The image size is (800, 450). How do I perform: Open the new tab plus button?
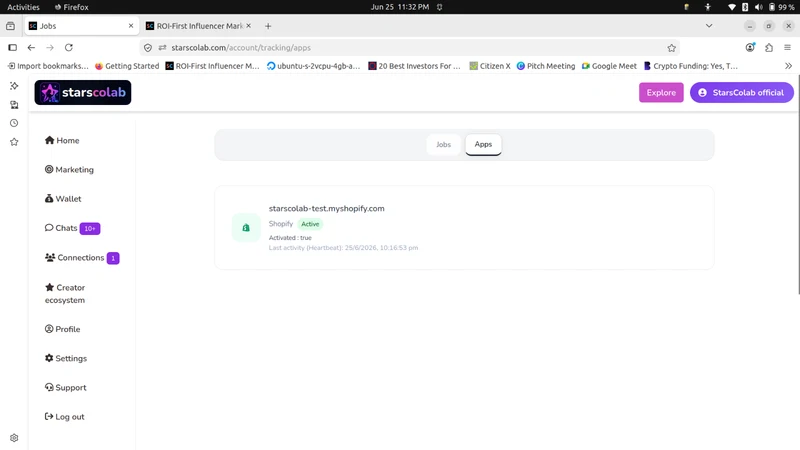pyautogui.click(x=268, y=26)
